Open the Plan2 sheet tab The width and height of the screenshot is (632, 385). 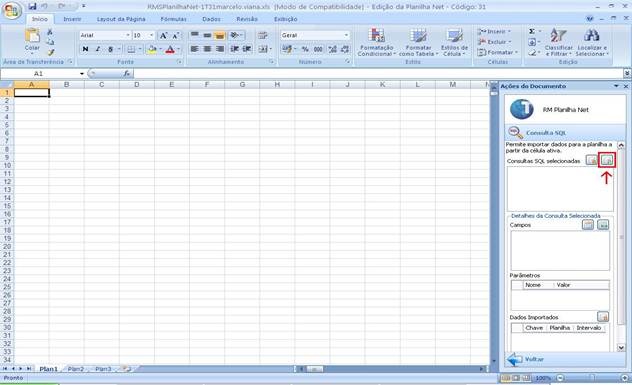click(x=76, y=369)
